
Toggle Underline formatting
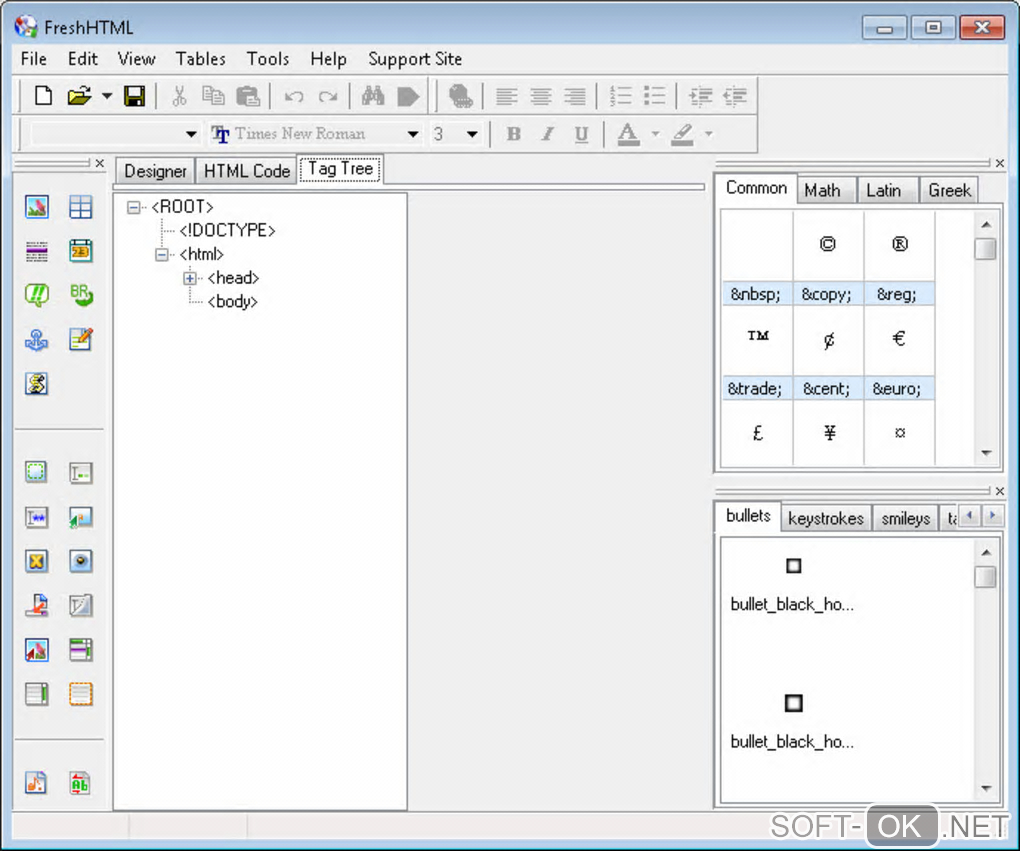click(581, 134)
